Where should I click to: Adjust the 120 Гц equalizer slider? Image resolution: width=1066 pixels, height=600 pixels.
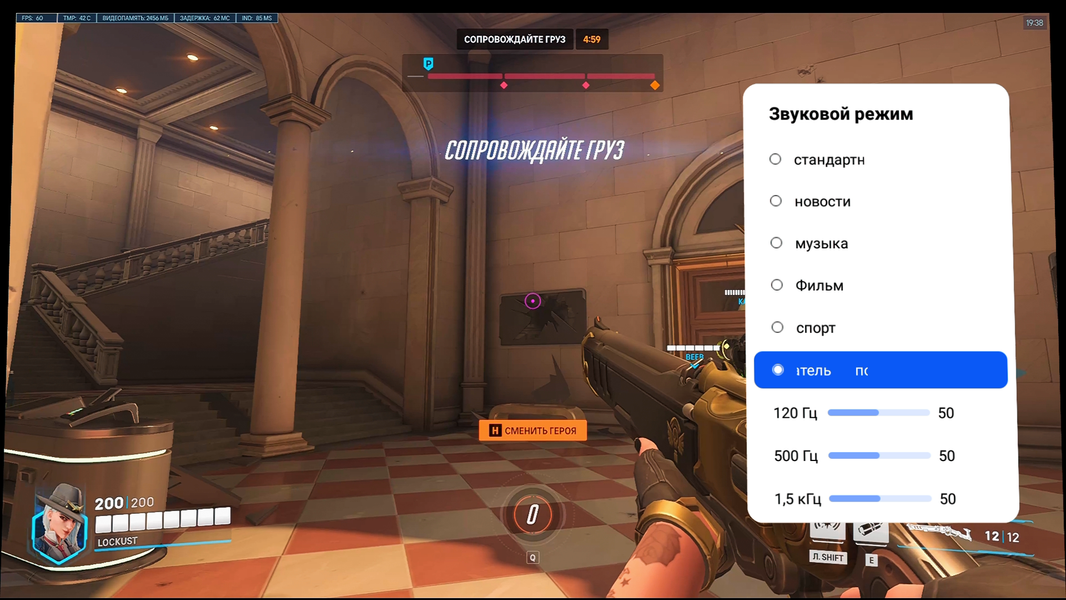[x=878, y=412]
